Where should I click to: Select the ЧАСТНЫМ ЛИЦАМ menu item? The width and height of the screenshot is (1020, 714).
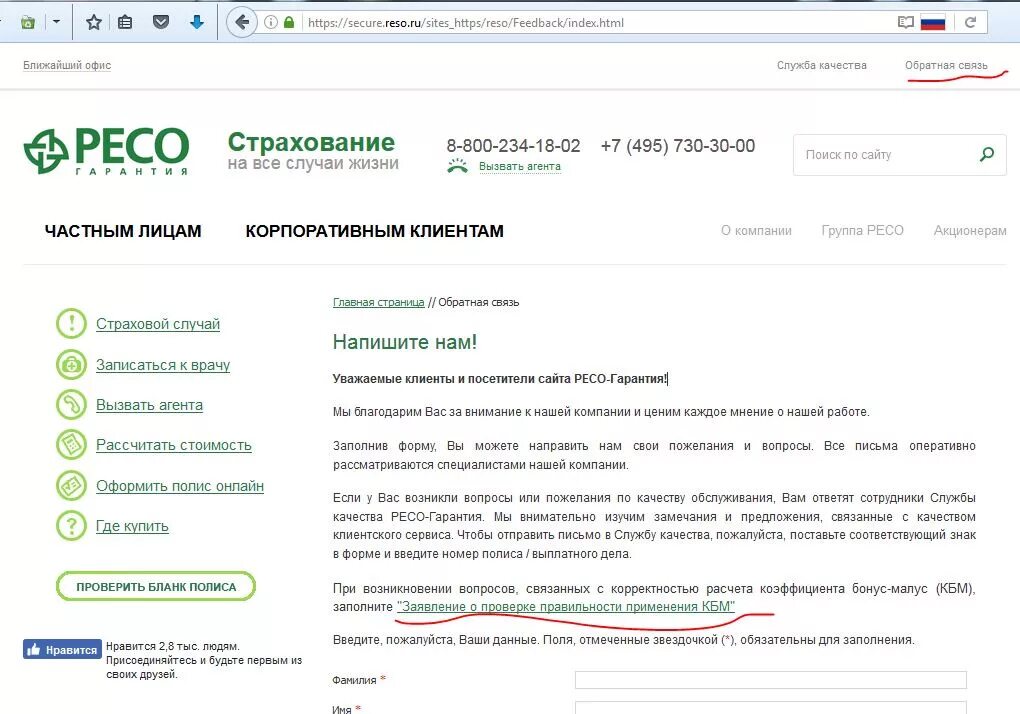tap(123, 231)
